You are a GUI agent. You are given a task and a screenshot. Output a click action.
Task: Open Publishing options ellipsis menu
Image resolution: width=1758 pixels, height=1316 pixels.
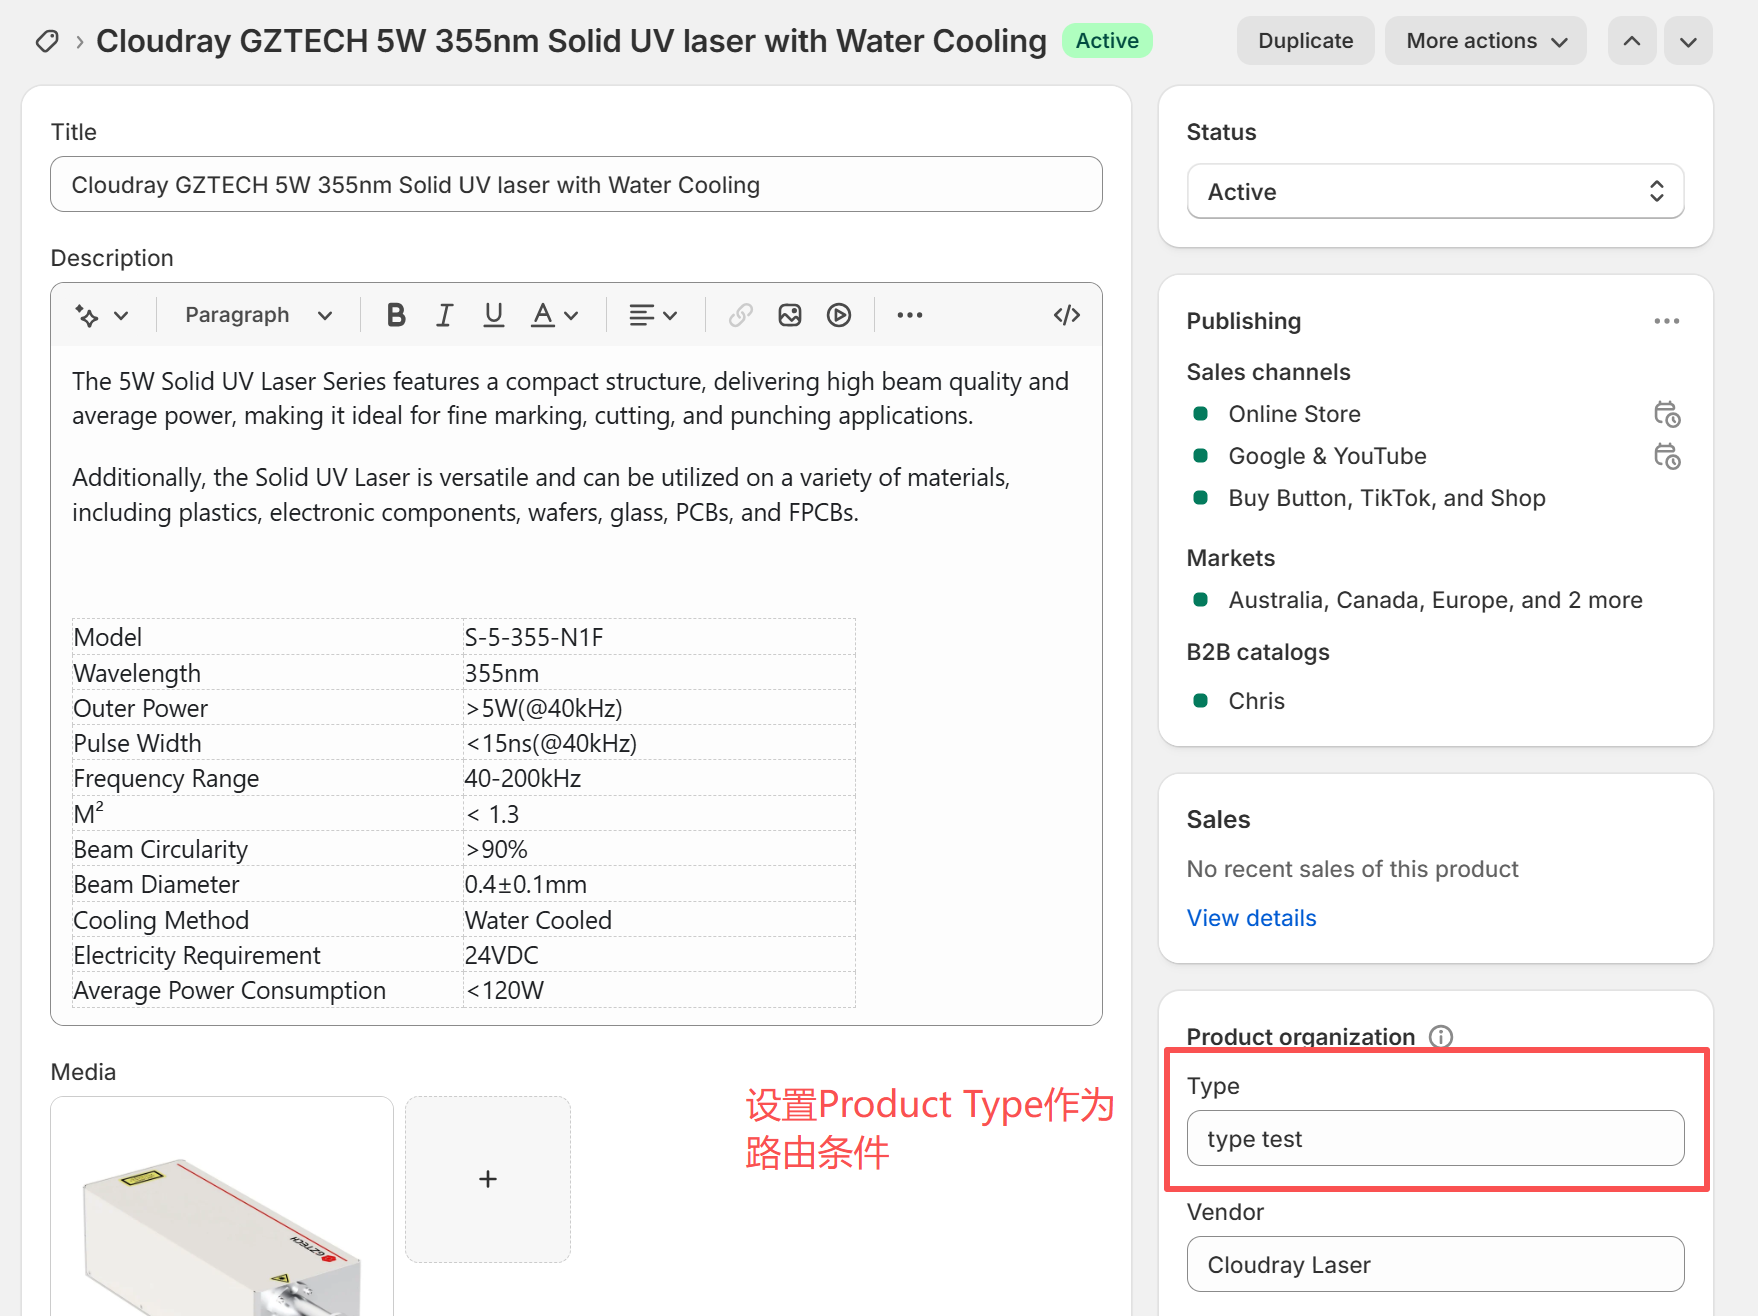1666,321
